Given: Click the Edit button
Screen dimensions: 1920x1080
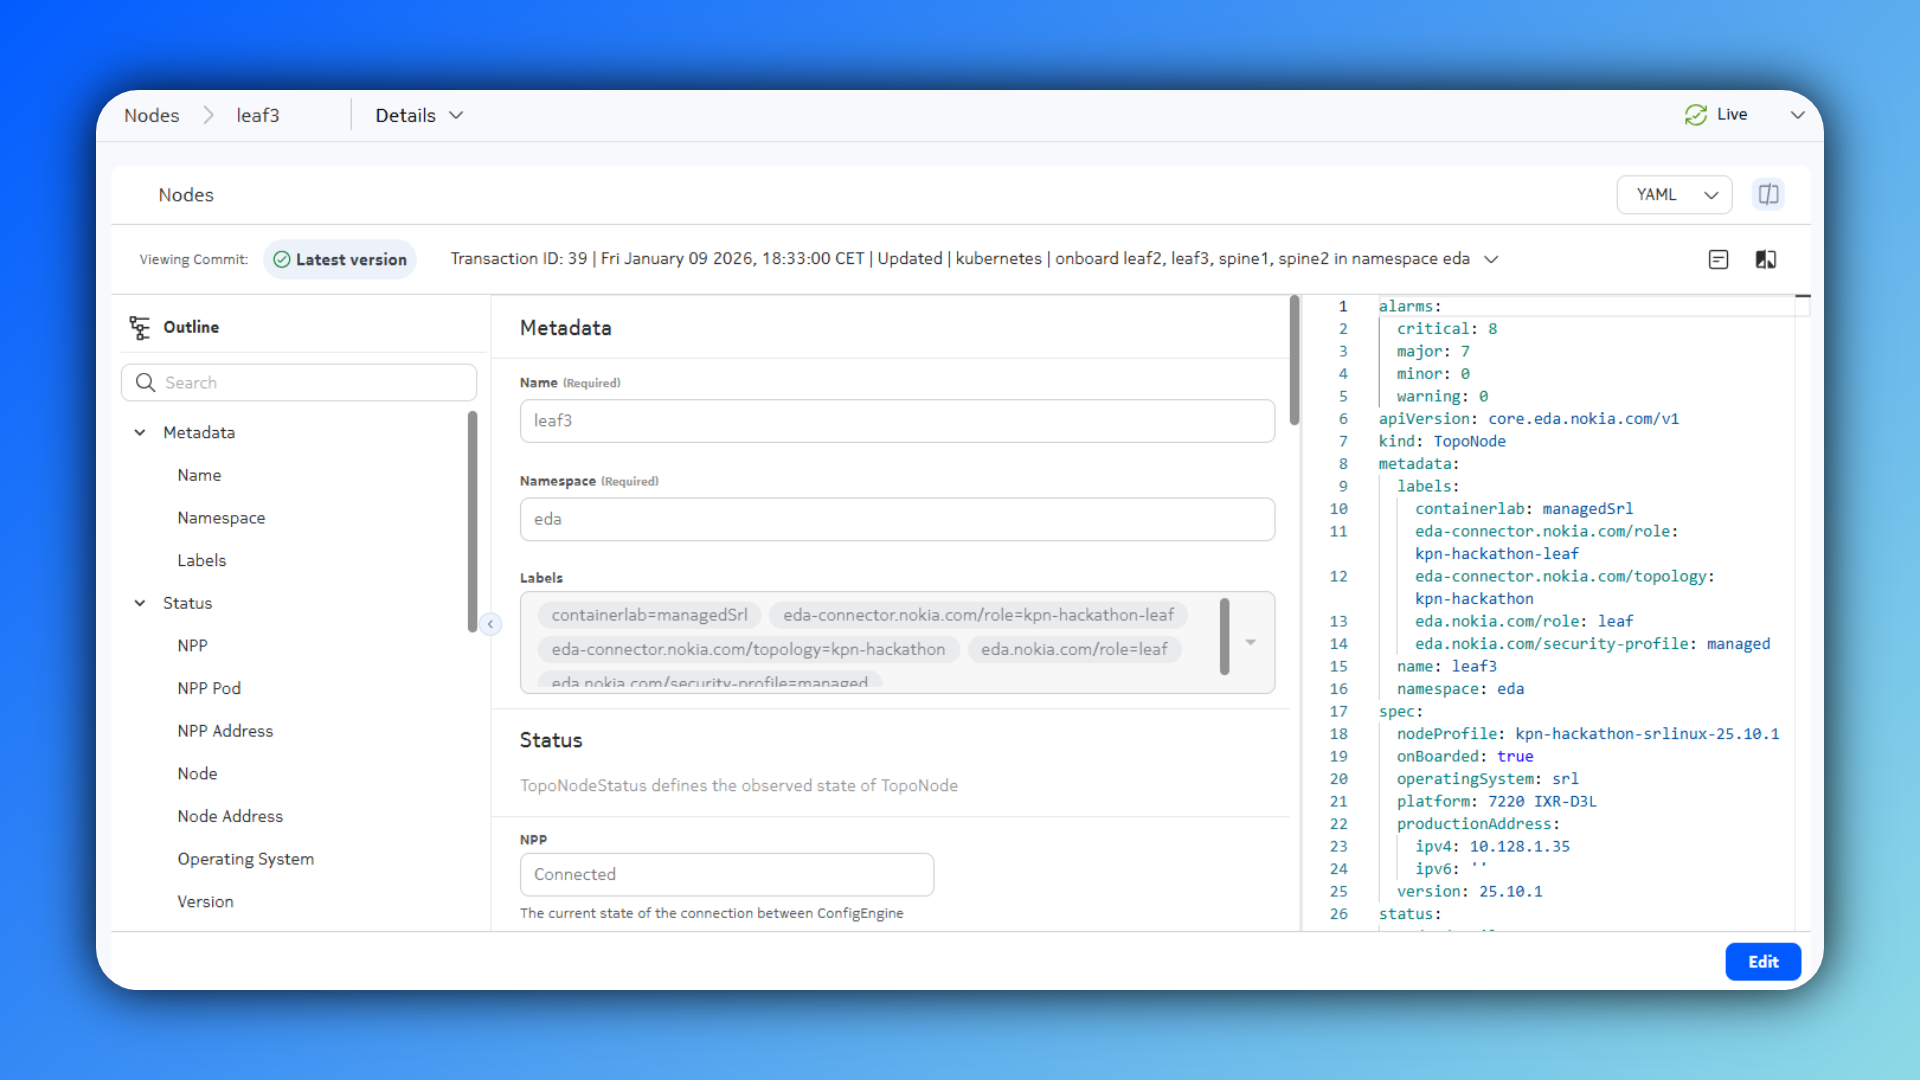Looking at the screenshot, I should pos(1762,961).
